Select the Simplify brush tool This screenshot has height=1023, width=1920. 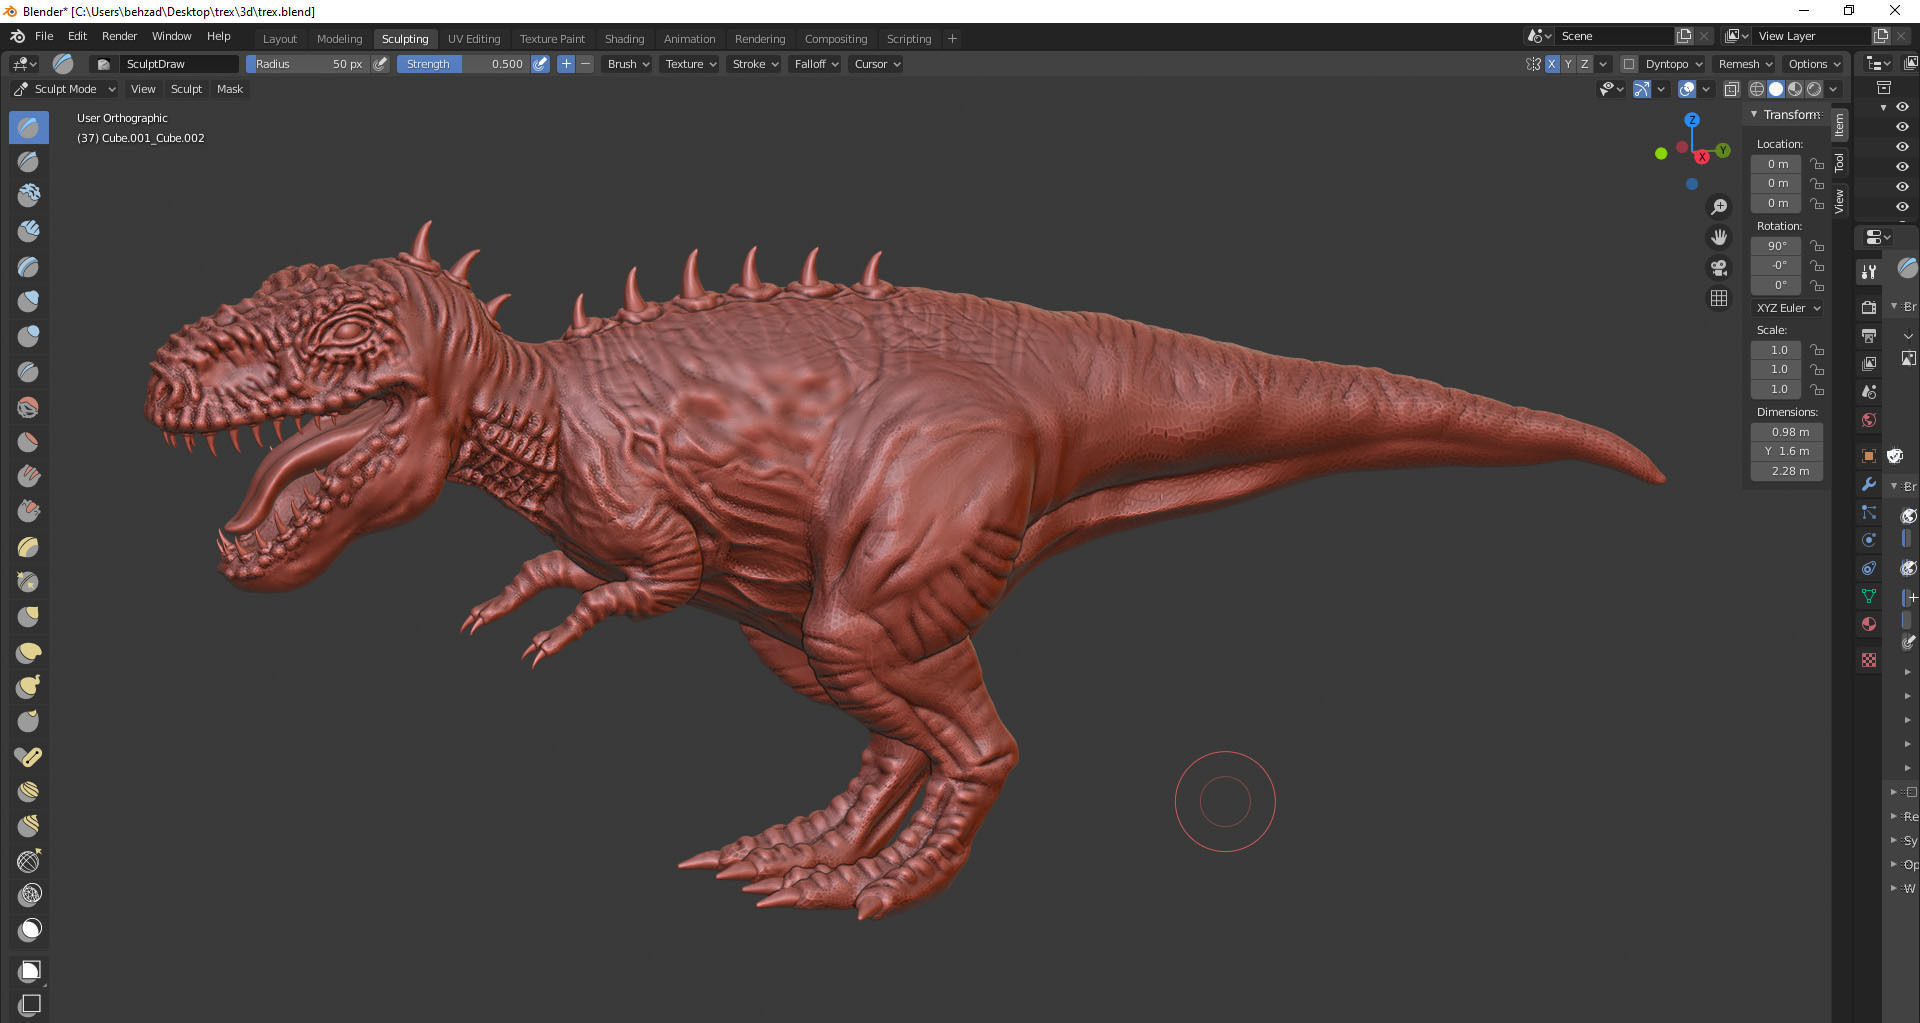coord(29,895)
